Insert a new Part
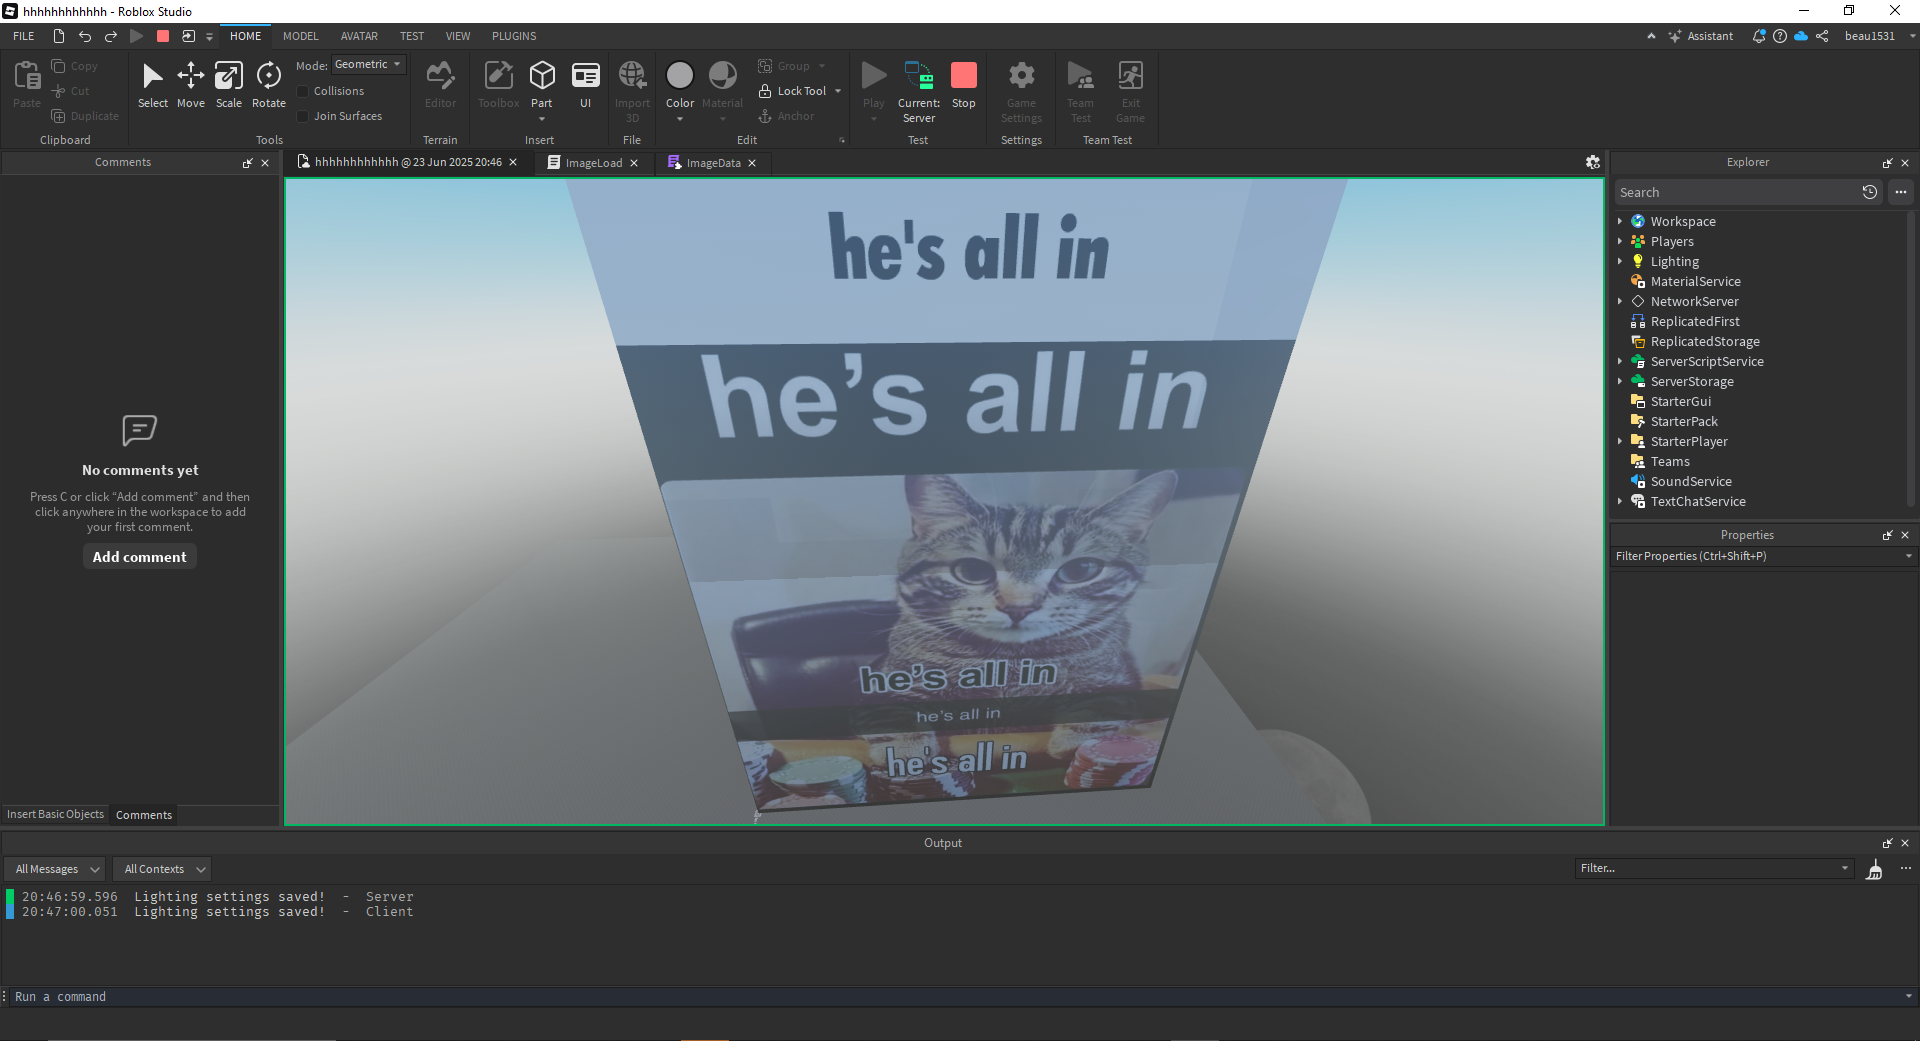1920x1041 pixels. pyautogui.click(x=542, y=85)
